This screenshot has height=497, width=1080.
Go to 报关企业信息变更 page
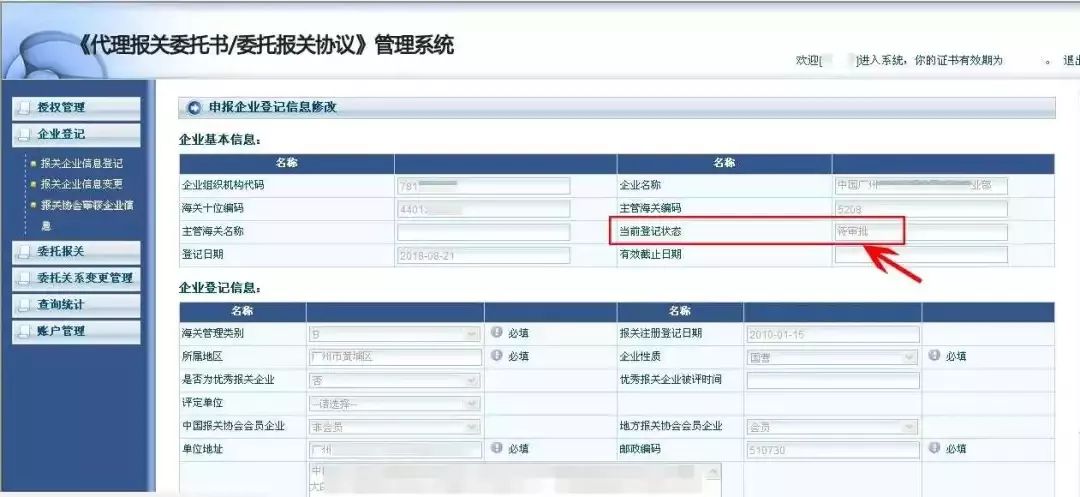coord(81,184)
